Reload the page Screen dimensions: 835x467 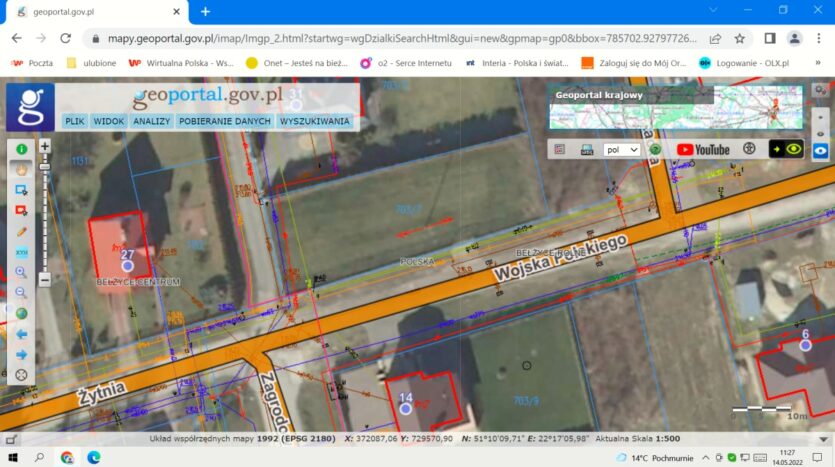click(66, 38)
